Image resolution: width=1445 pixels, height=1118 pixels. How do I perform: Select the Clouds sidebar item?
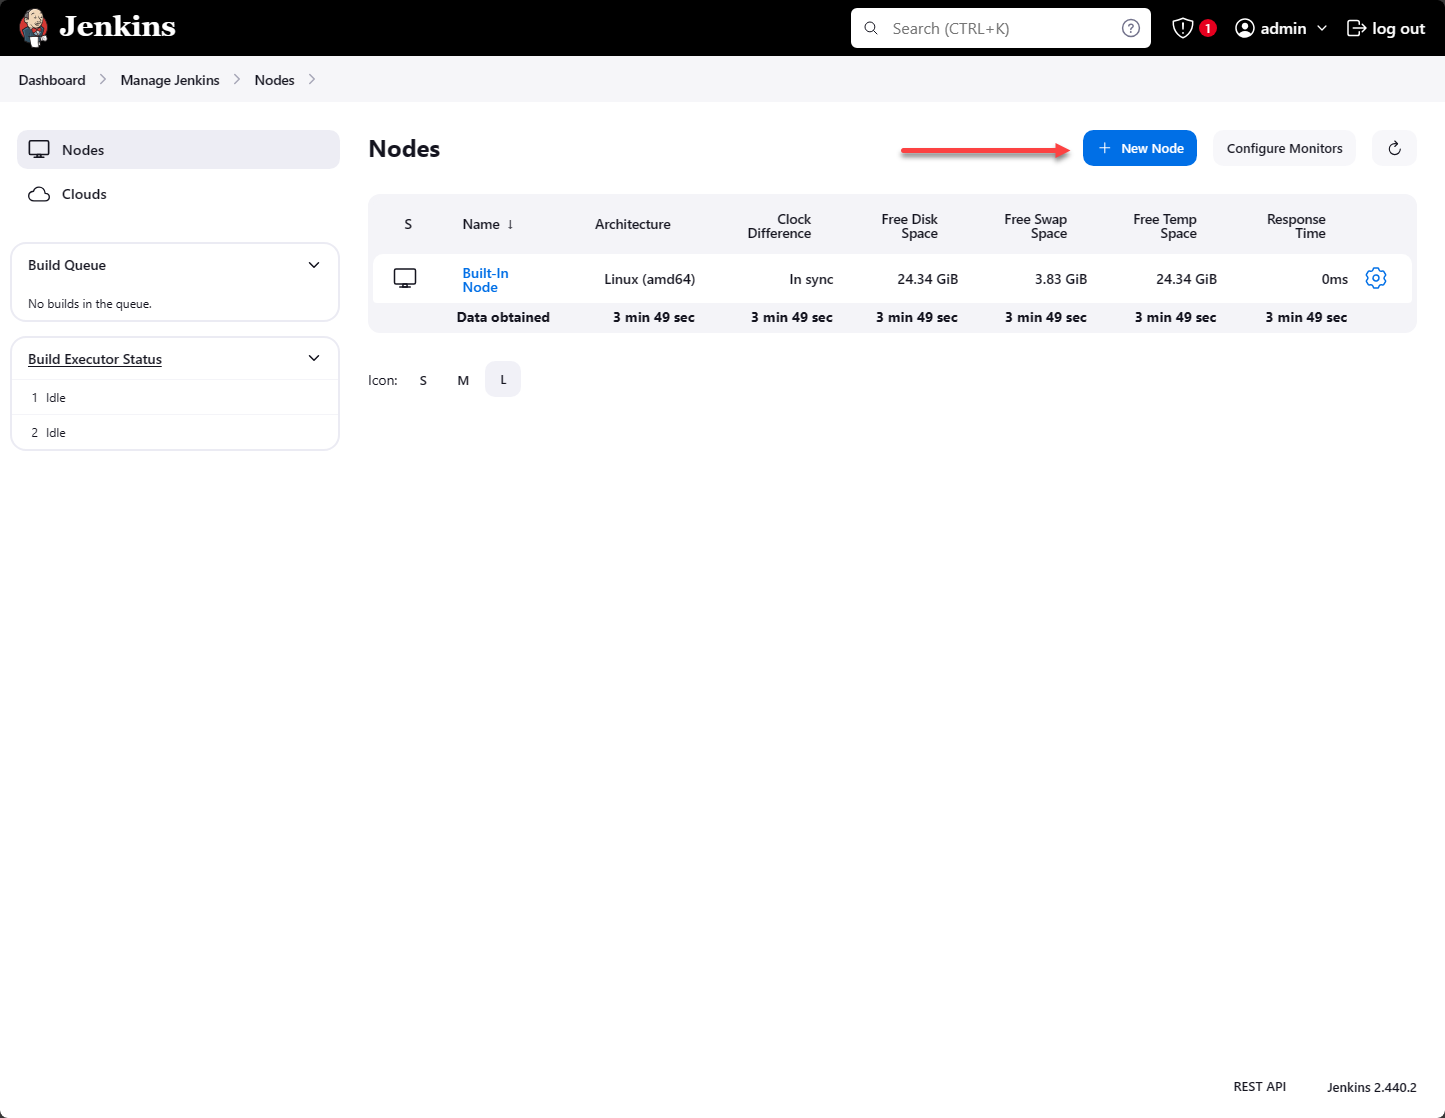click(x=179, y=194)
